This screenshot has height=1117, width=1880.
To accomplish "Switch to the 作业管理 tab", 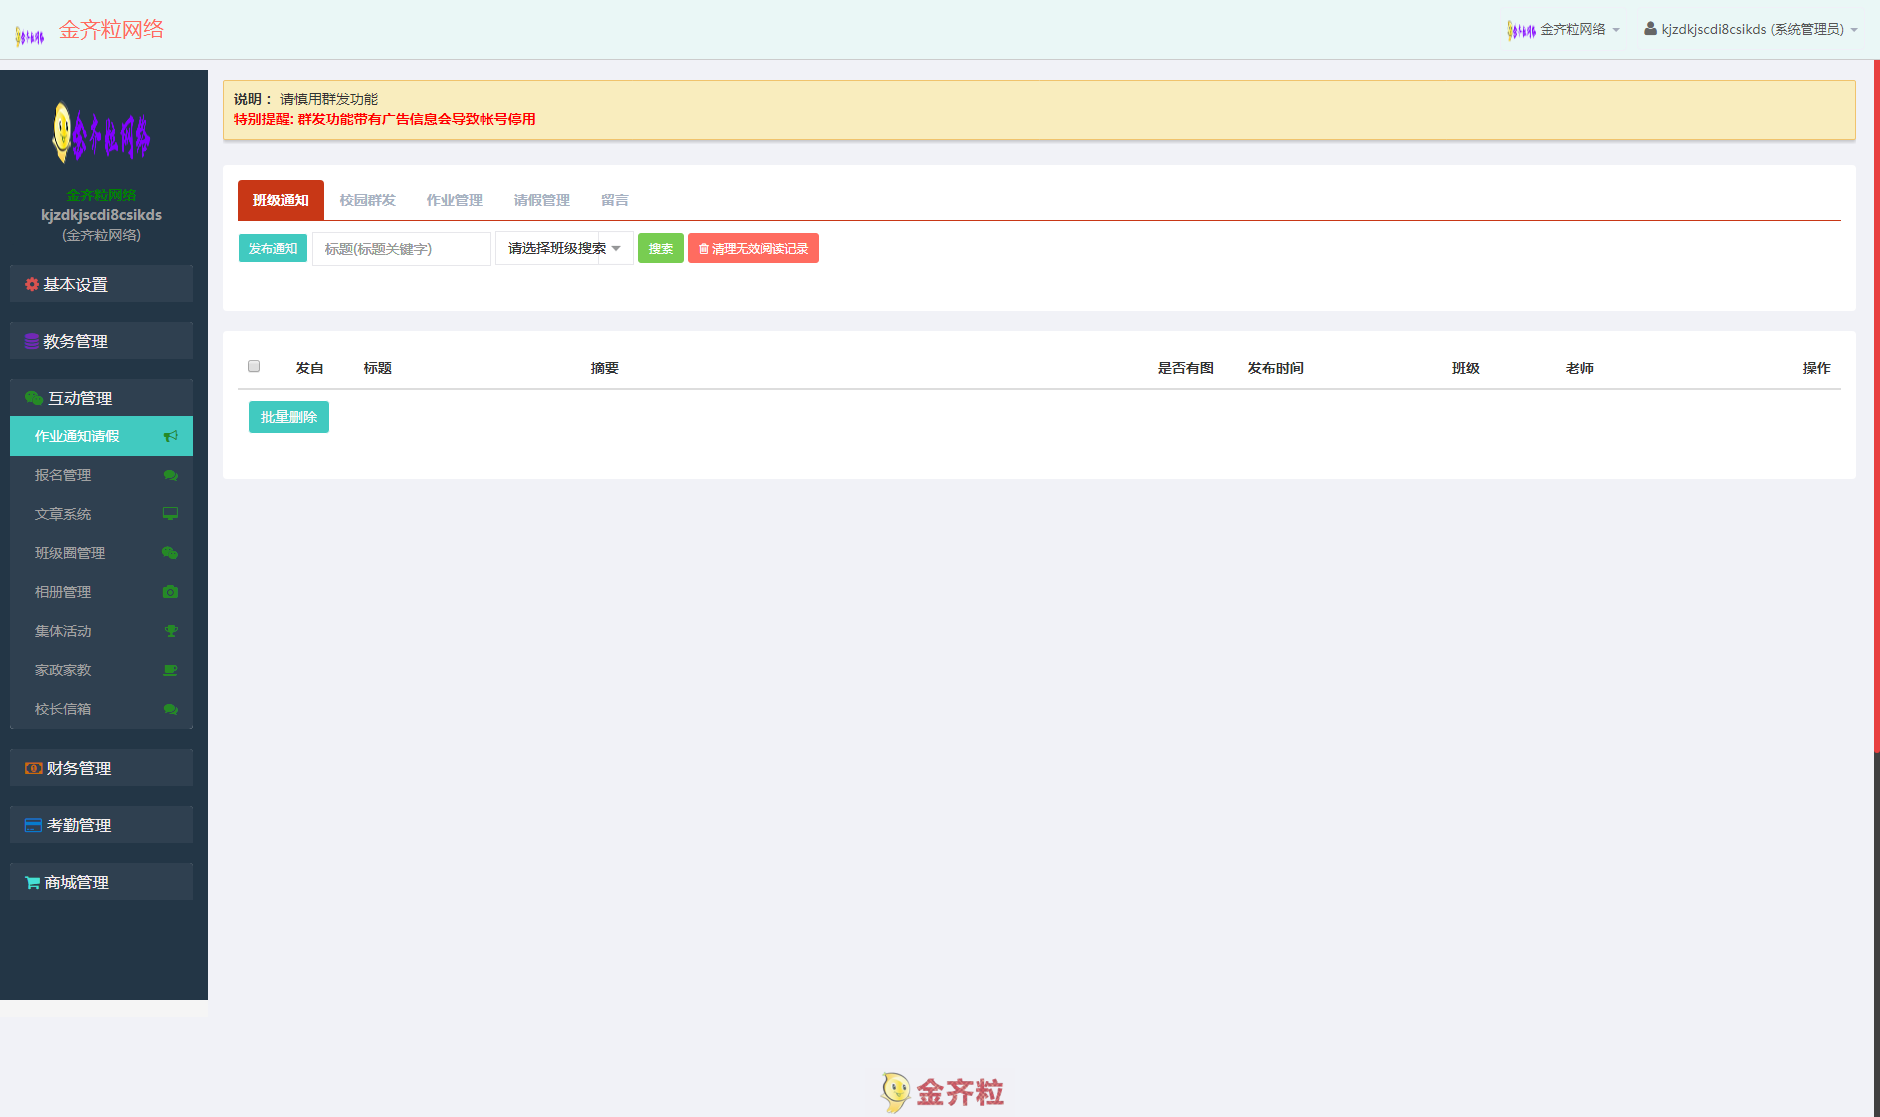I will click(x=455, y=200).
